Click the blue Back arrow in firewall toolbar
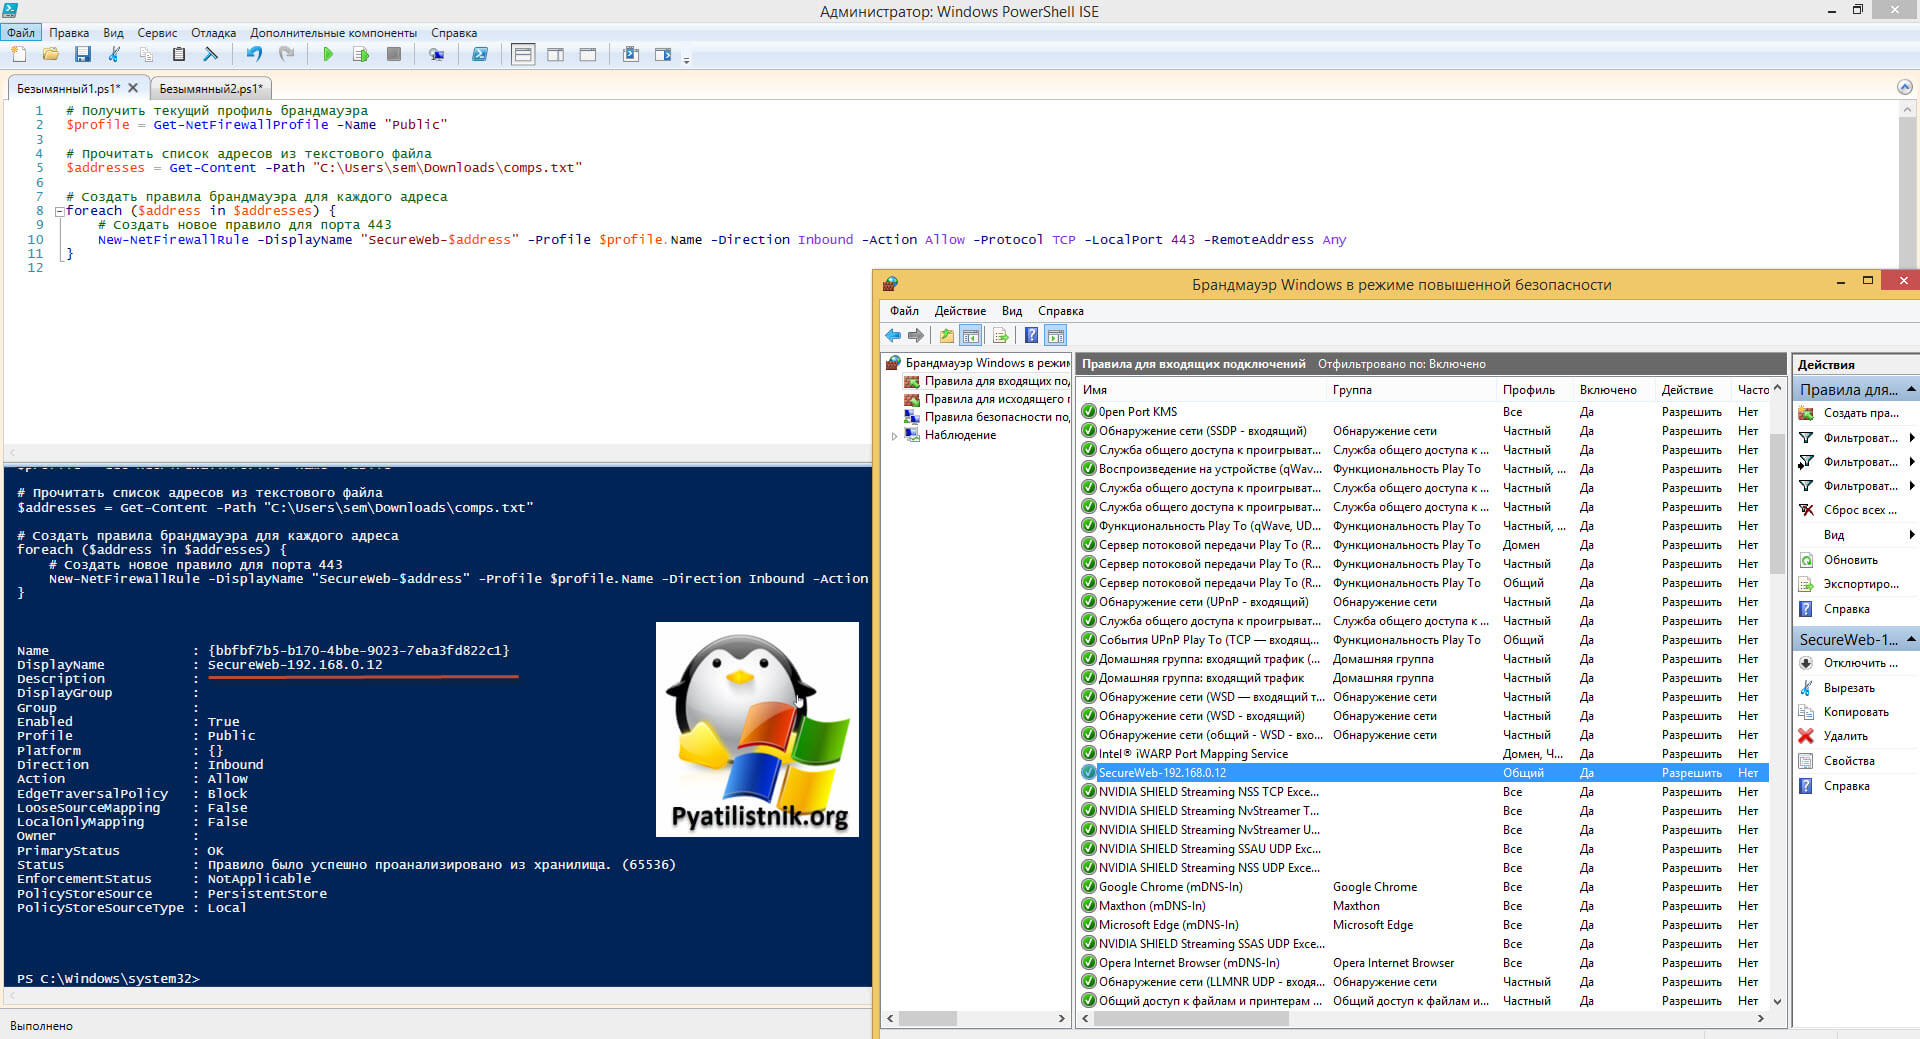The width and height of the screenshot is (1920, 1039). pyautogui.click(x=893, y=336)
